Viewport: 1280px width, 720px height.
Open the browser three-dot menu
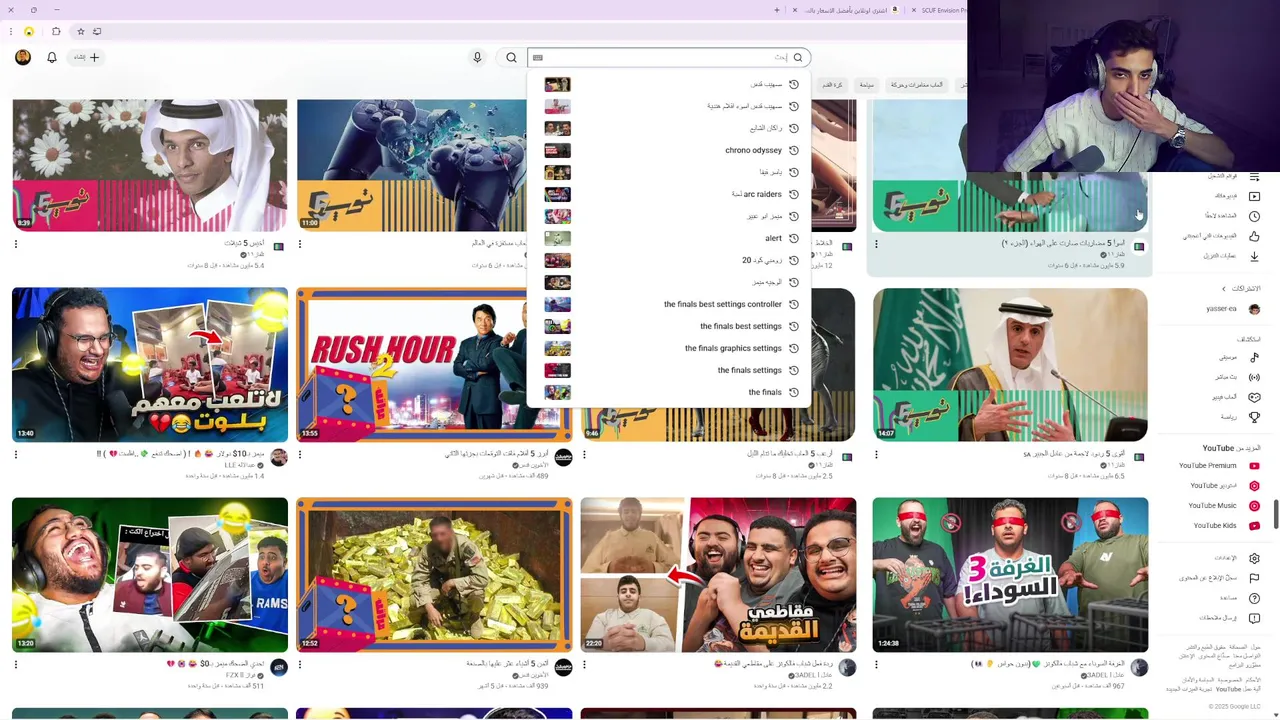(12, 31)
